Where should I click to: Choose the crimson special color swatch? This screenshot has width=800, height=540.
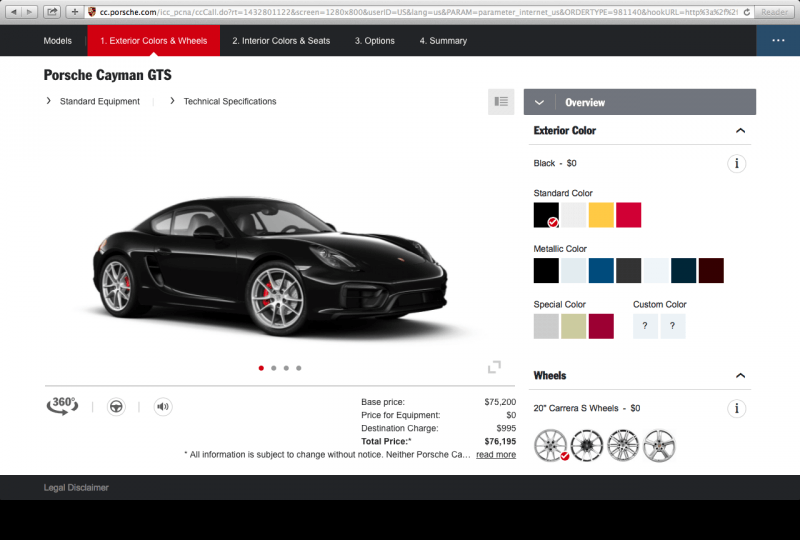pyautogui.click(x=602, y=326)
